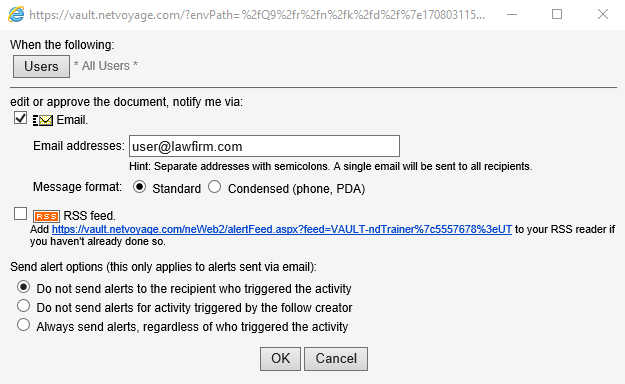The height and width of the screenshot is (384, 625).
Task: Enable the RSS feed checkbox
Action: click(20, 214)
